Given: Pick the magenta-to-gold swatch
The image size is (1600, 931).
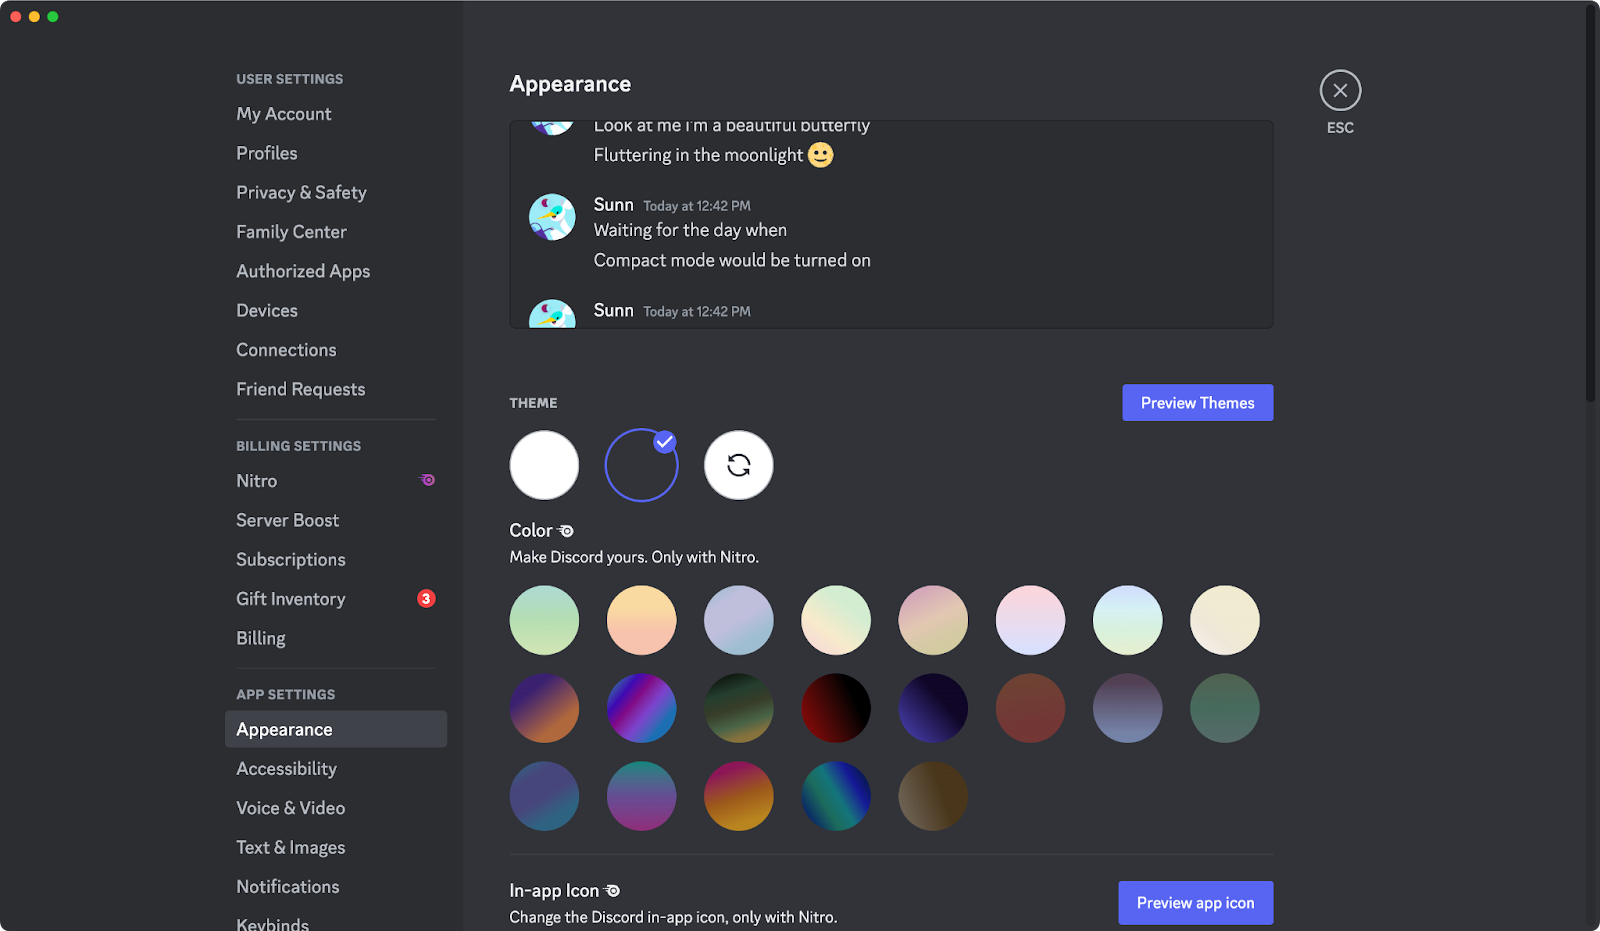Looking at the screenshot, I should [x=738, y=796].
